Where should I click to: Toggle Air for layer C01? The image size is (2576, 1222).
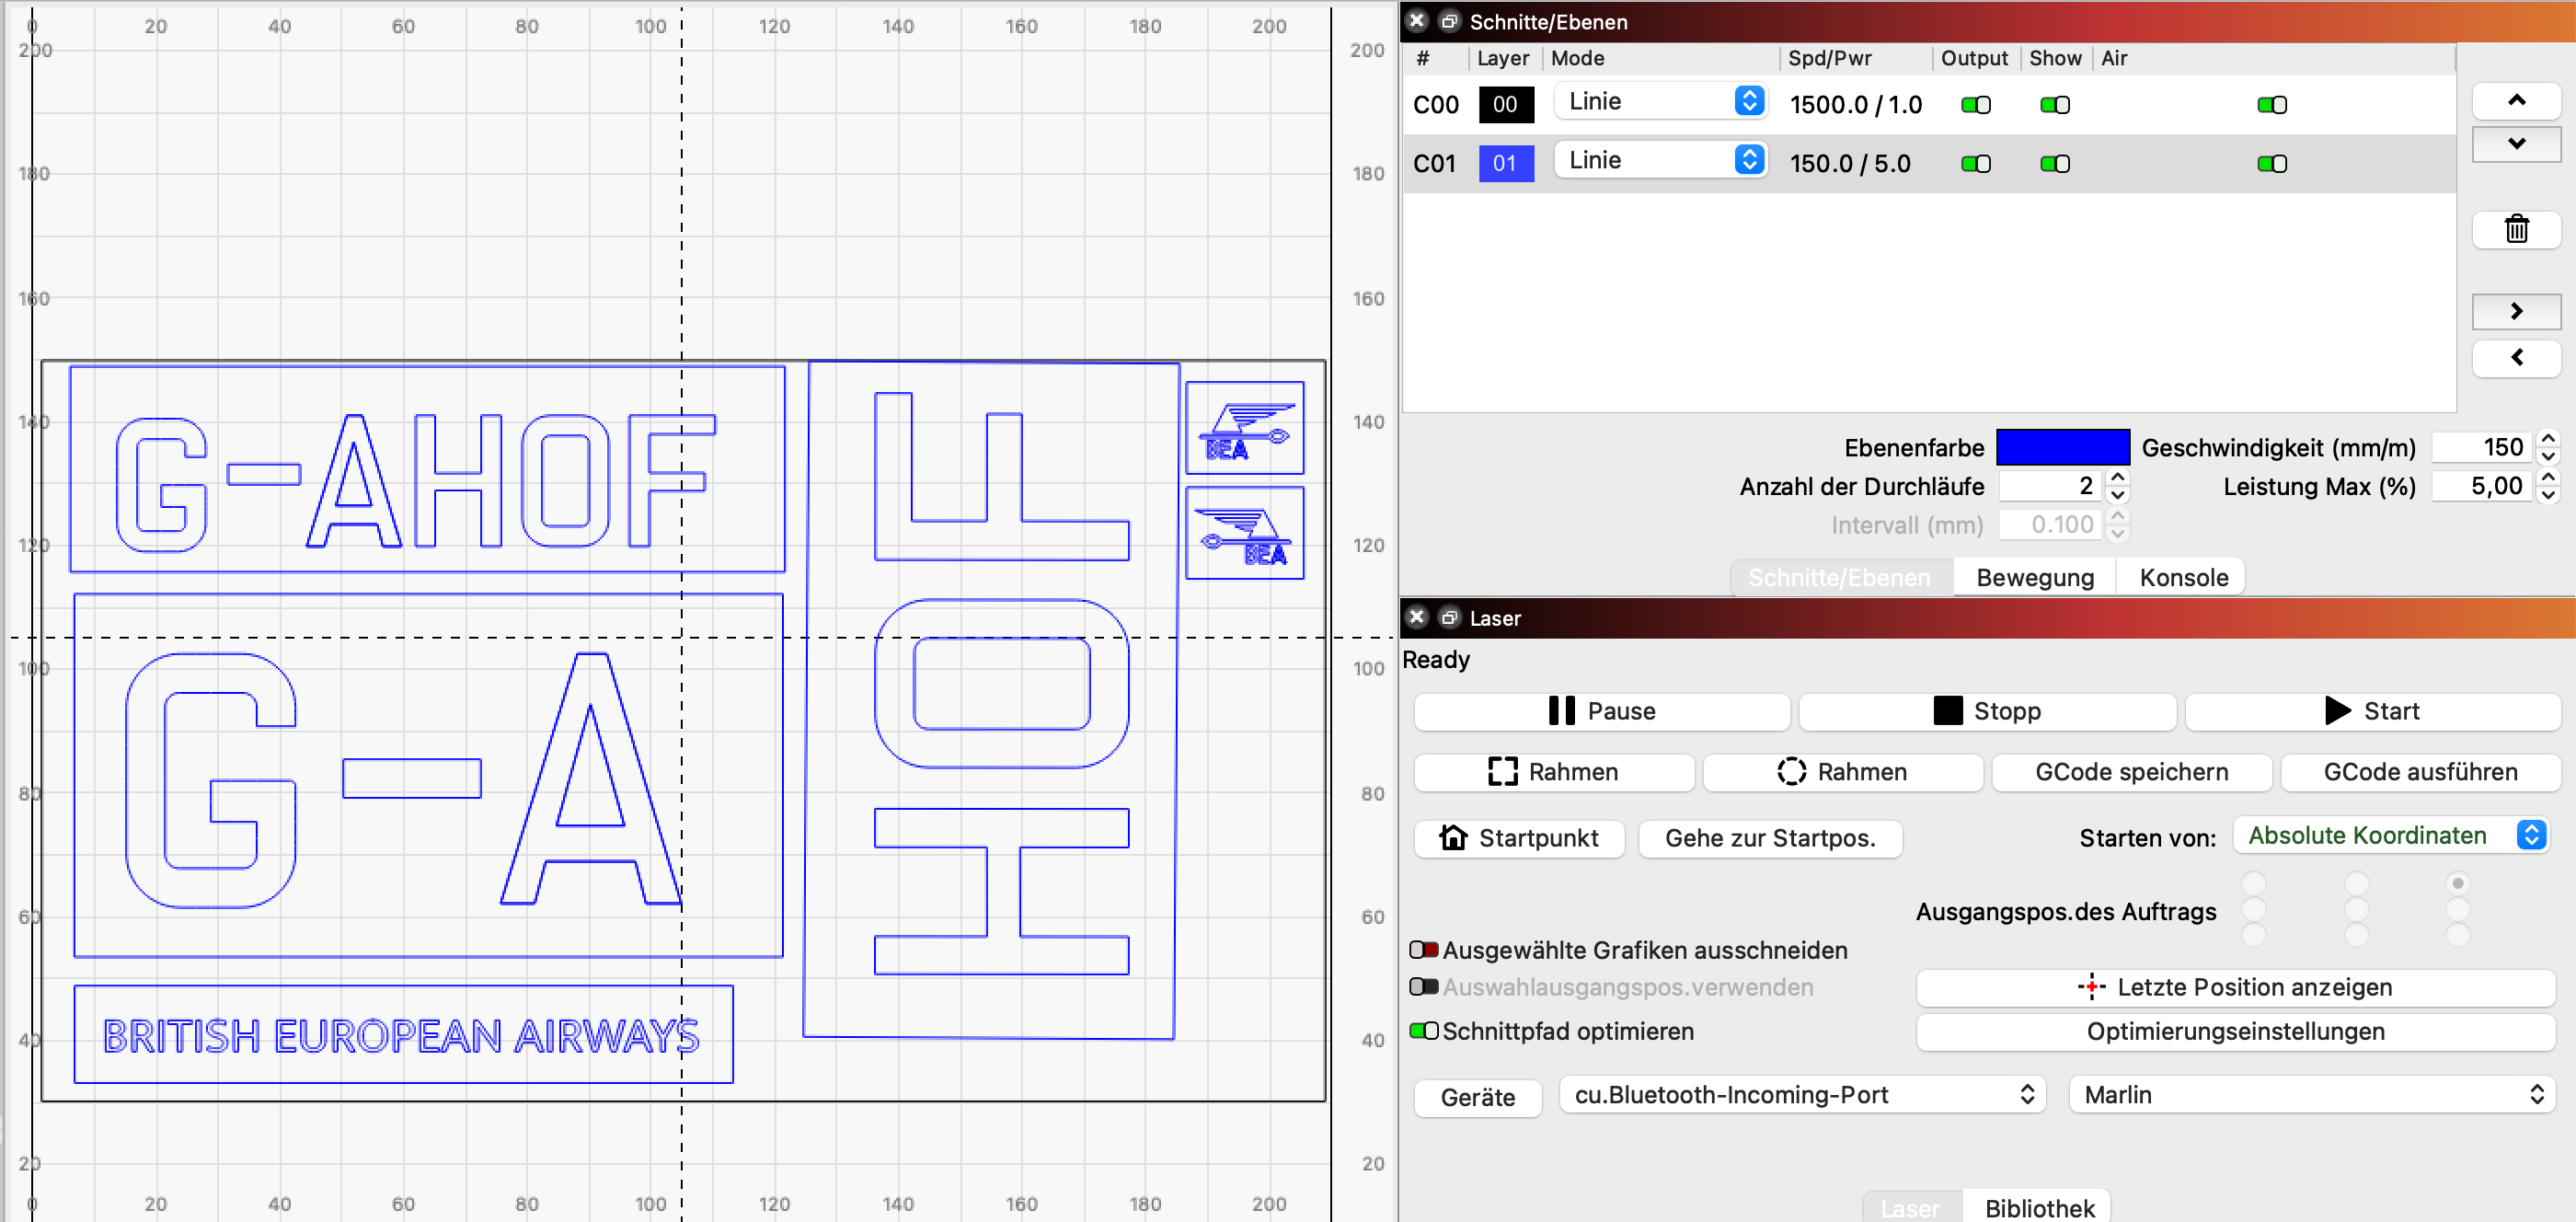pos(2271,164)
